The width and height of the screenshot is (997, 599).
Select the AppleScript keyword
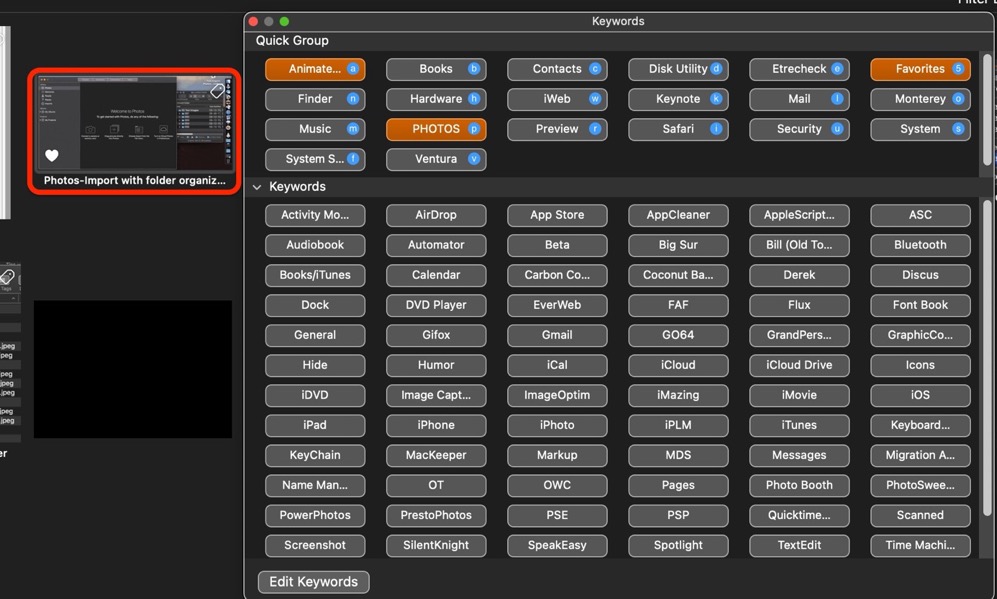tap(799, 215)
